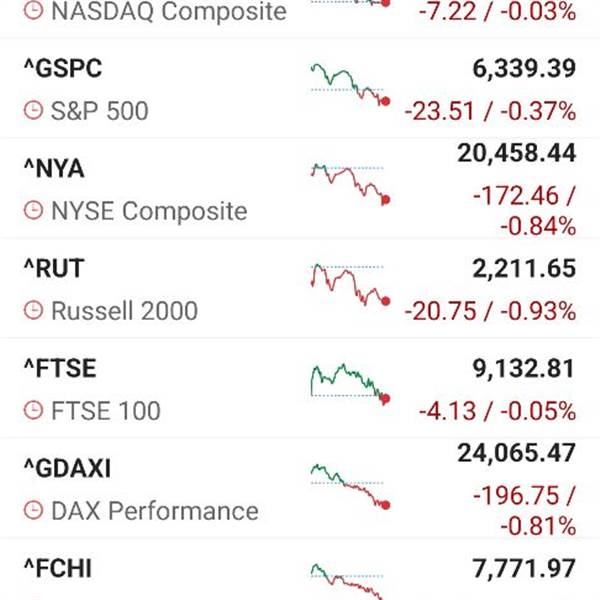Screen dimensions: 600x600
Task: Open the ^RUT sparkline chart
Action: pos(350,285)
